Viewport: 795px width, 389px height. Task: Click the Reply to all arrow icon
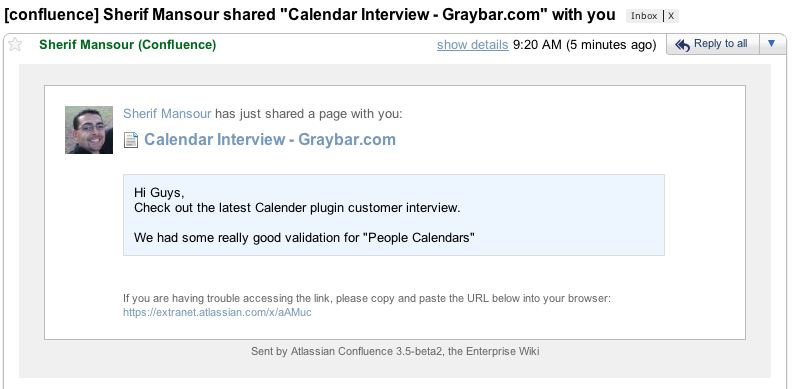682,45
